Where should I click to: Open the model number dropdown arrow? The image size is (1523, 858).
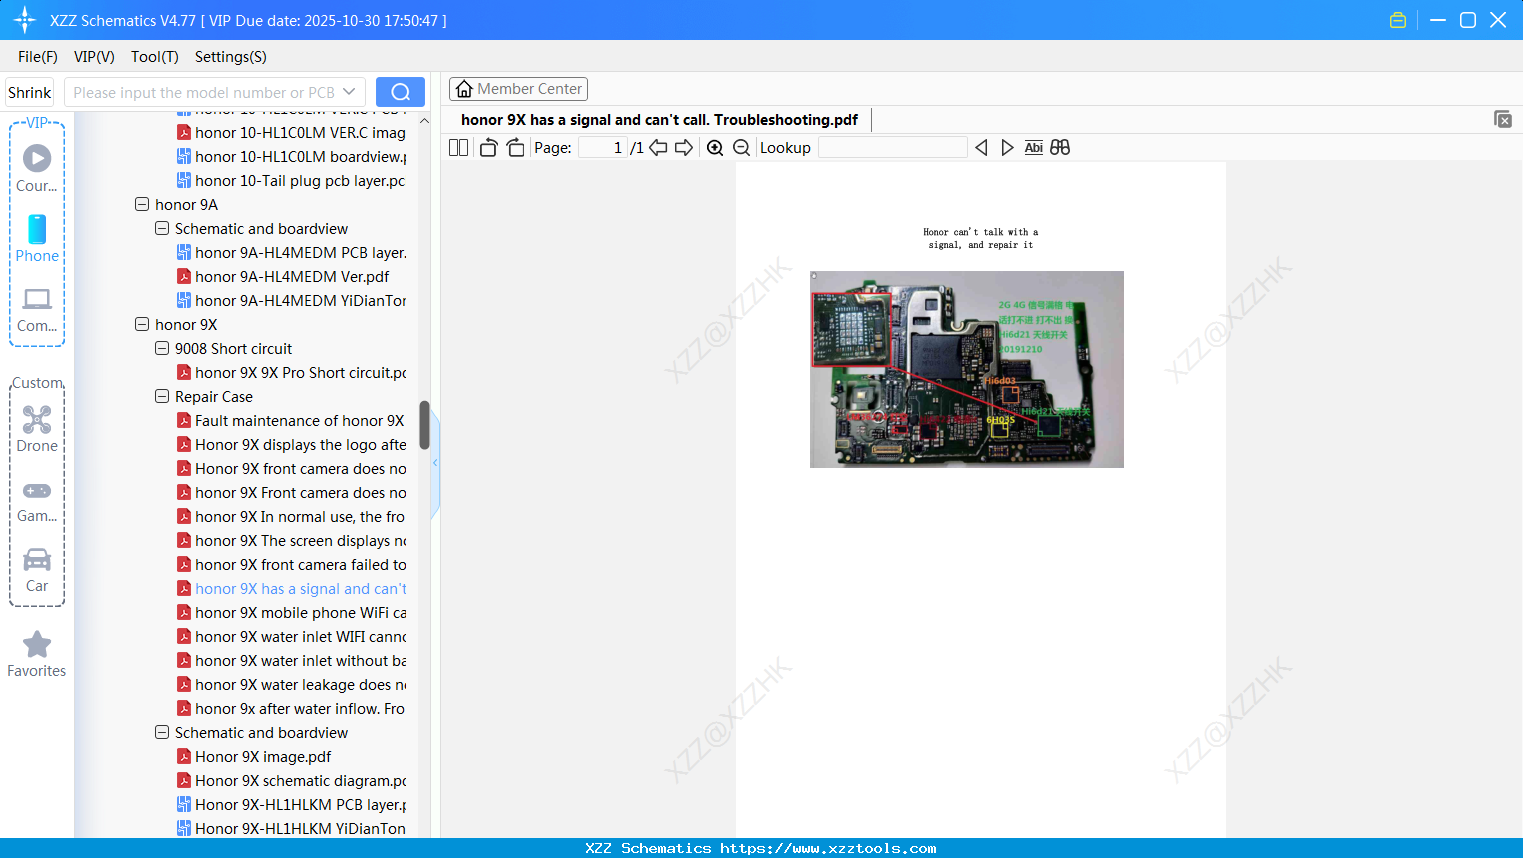tap(349, 92)
